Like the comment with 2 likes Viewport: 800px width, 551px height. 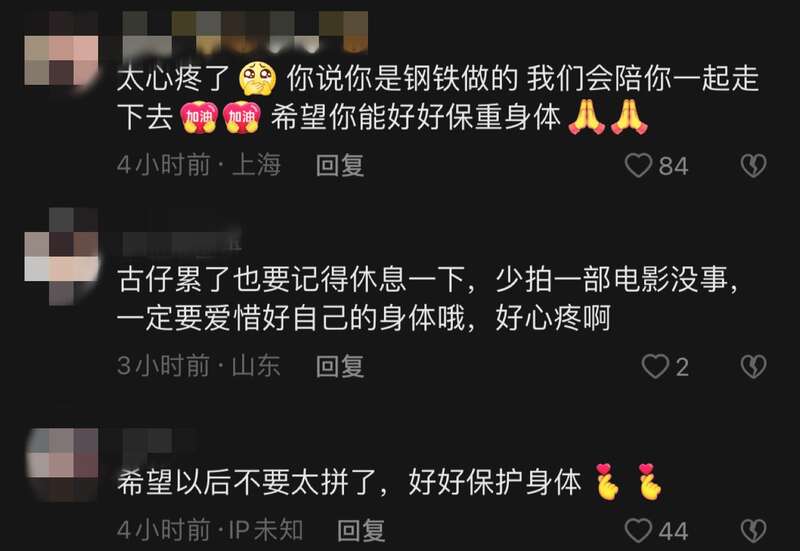655,366
